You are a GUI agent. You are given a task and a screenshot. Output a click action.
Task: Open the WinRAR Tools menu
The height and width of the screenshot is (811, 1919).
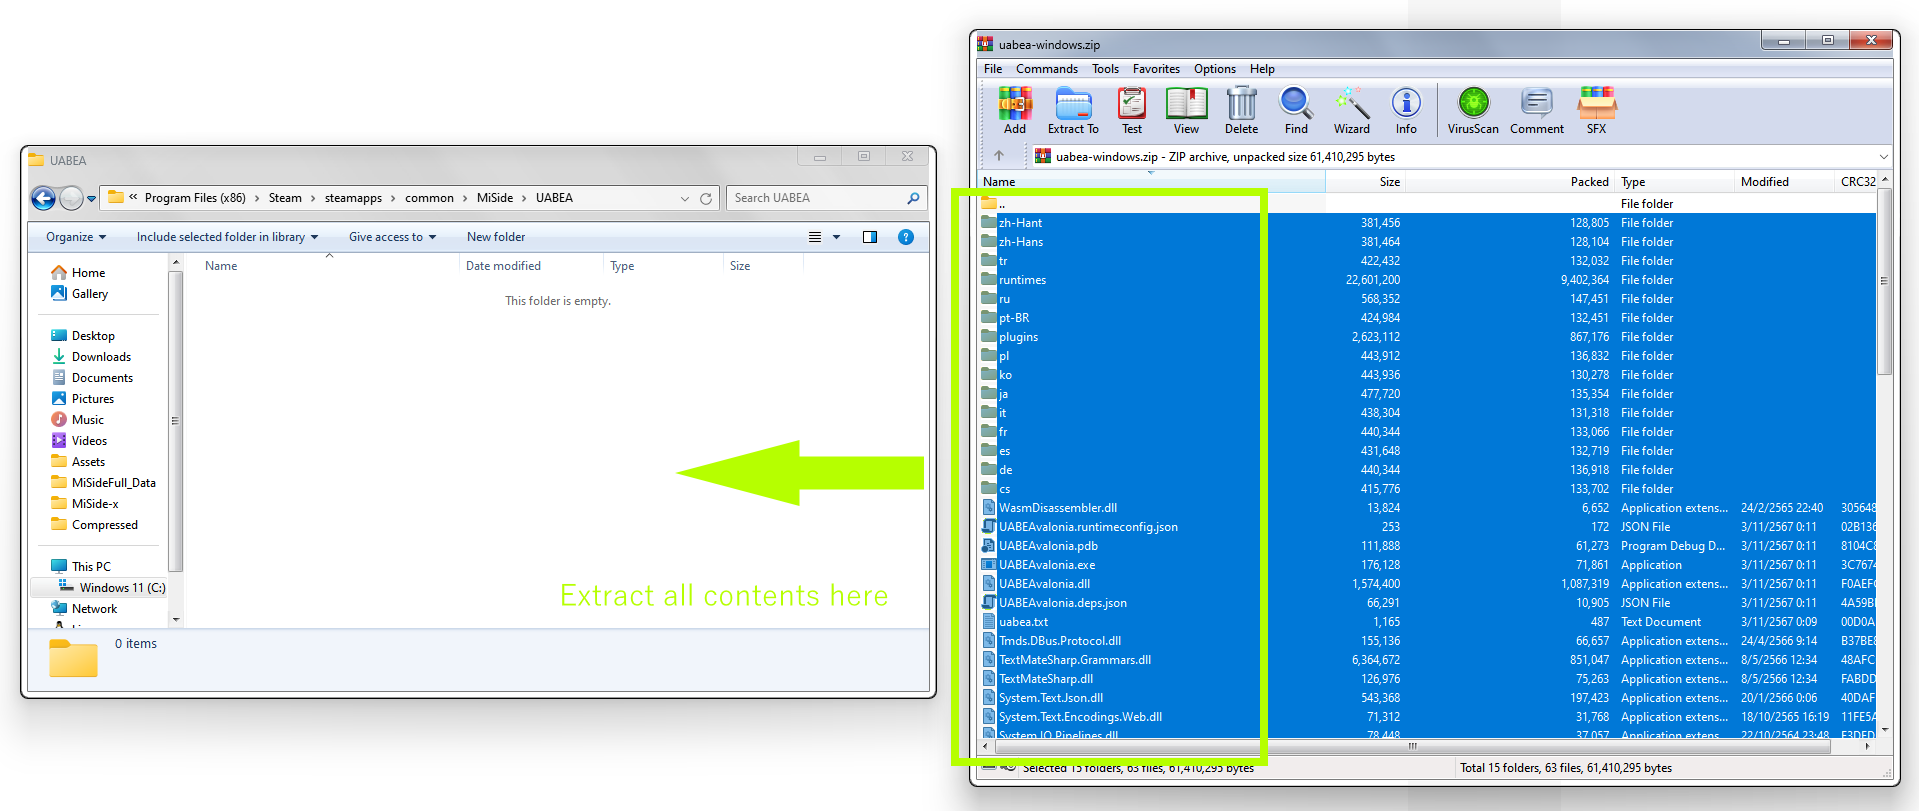1105,69
